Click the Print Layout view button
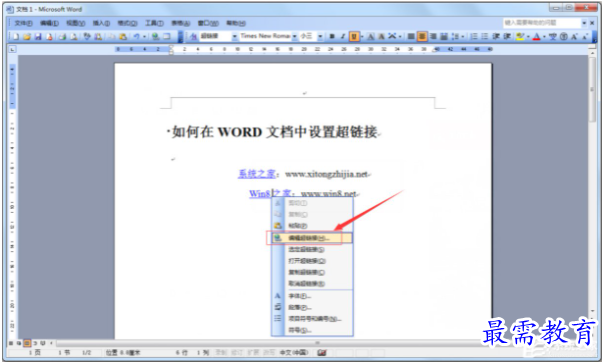Viewport: 604px width, 364px height. point(27,343)
